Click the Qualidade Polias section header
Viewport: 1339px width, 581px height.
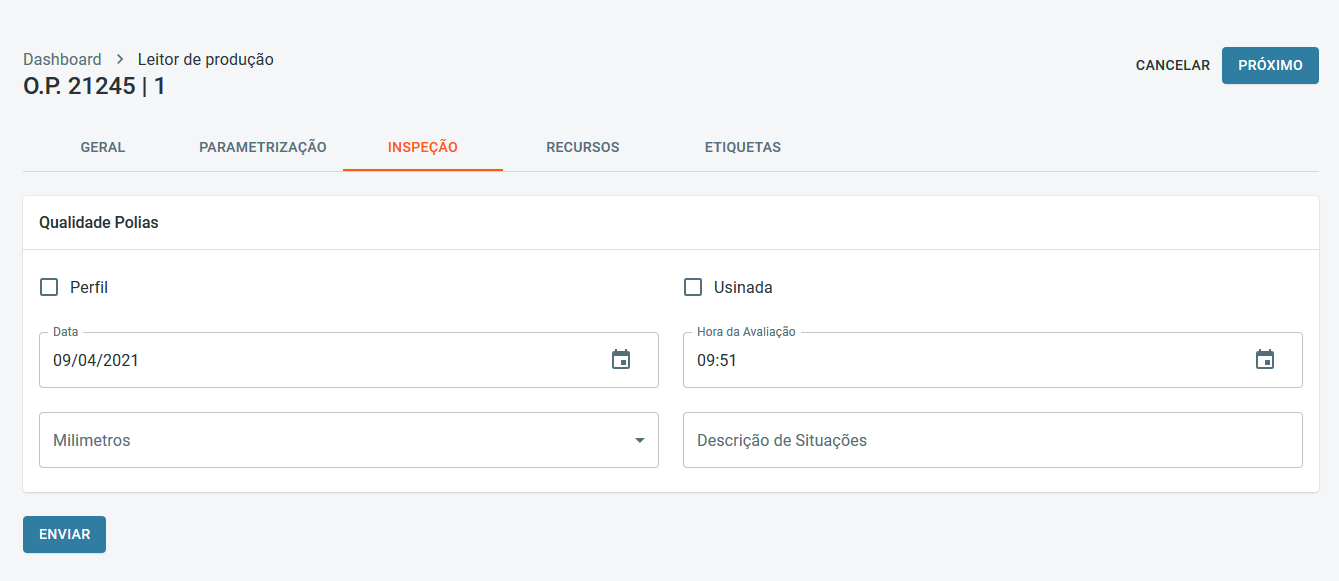click(99, 223)
